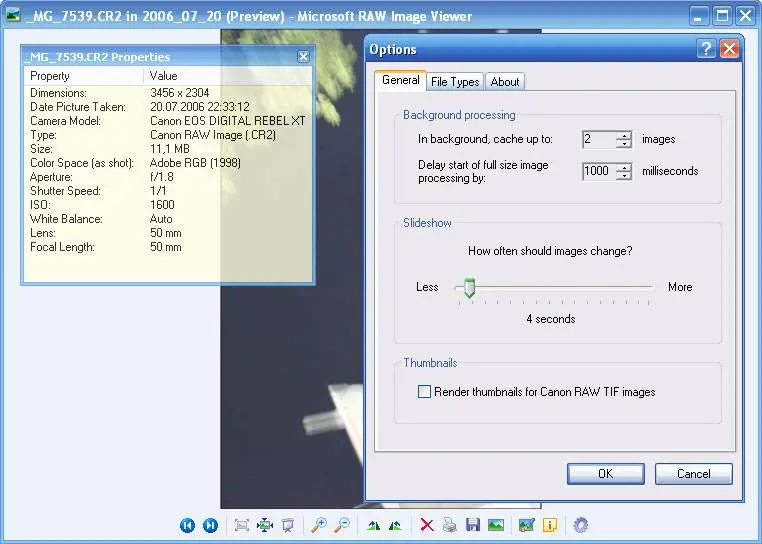The width and height of the screenshot is (762, 544).
Task: Select the 'Camera Model:' property row
Action: pyautogui.click(x=168, y=121)
